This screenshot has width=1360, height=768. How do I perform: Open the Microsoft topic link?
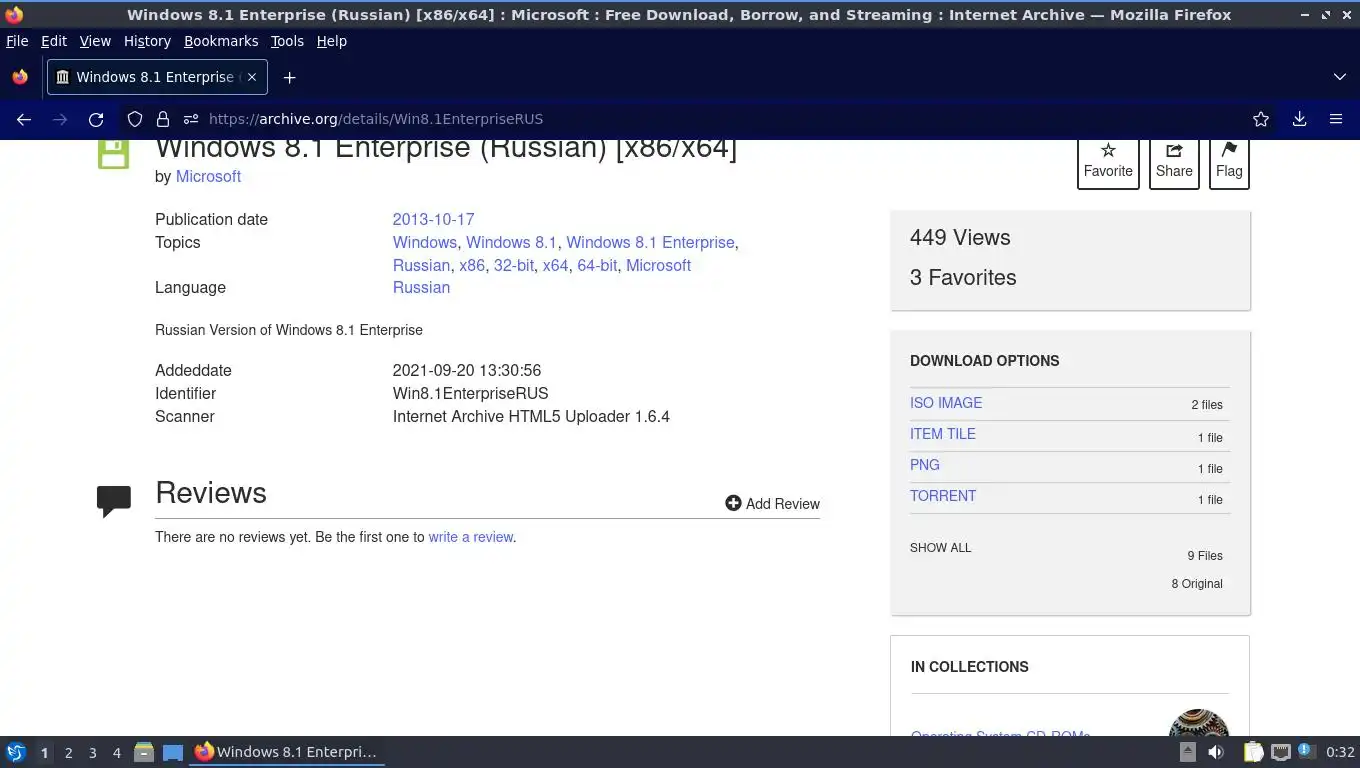click(658, 265)
